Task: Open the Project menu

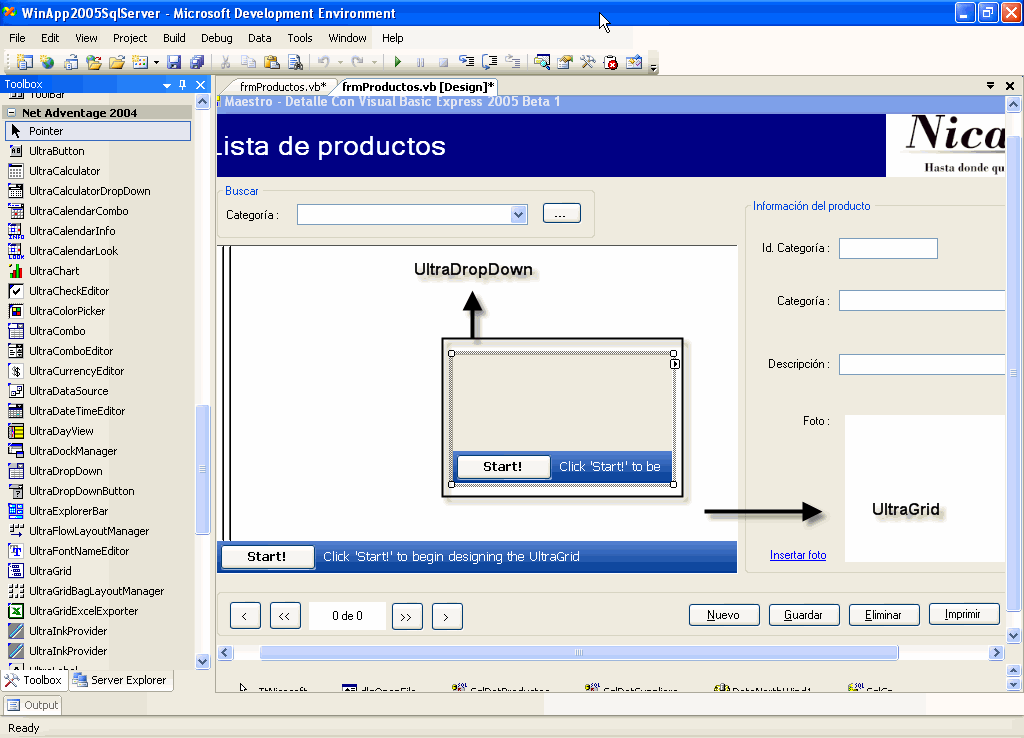Action: (130, 38)
